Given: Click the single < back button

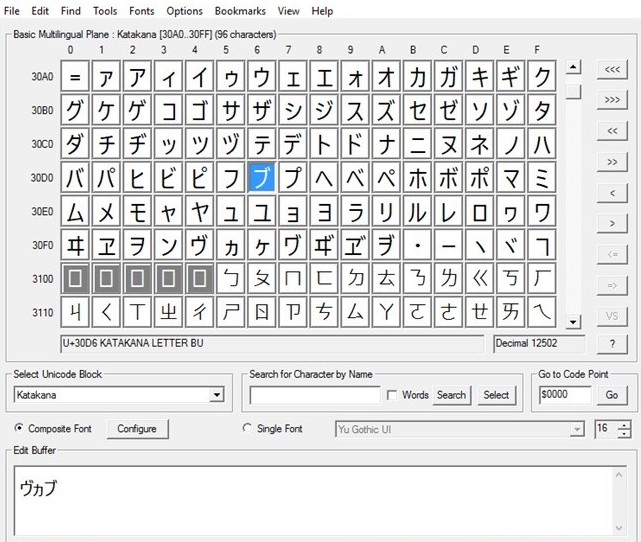Looking at the screenshot, I should [x=612, y=192].
